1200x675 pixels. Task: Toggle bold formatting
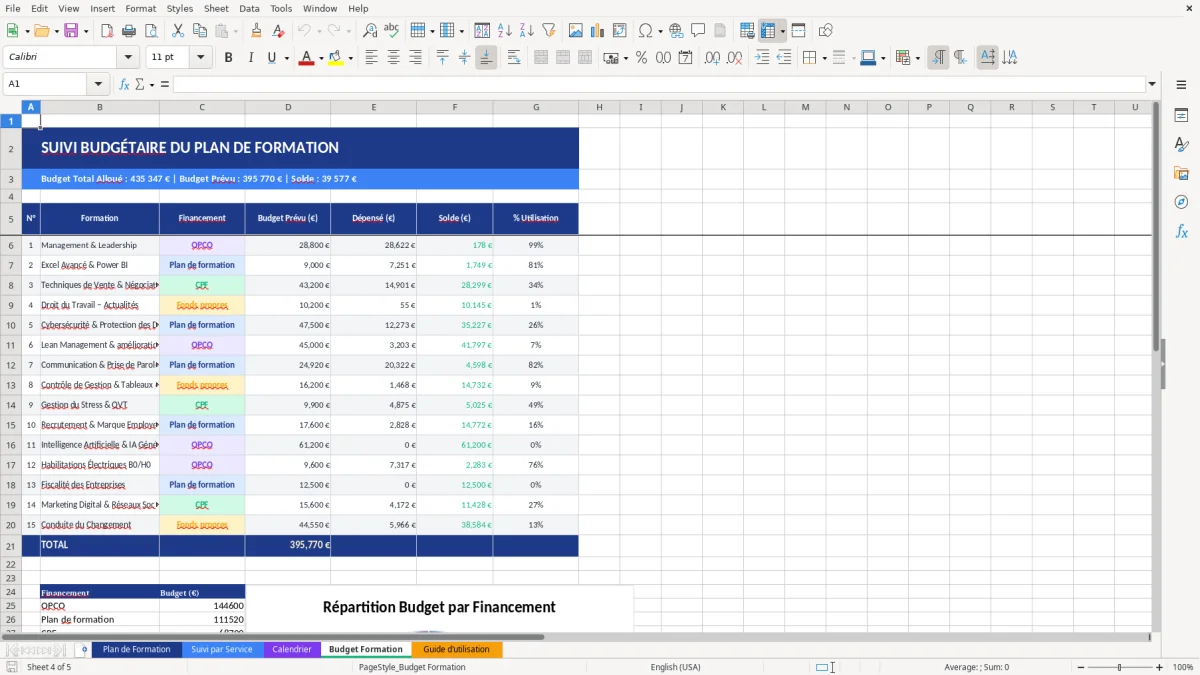[x=228, y=57]
